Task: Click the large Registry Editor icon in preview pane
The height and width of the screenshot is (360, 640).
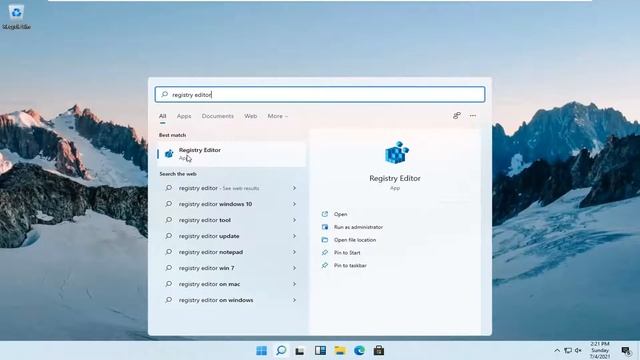Action: tap(396, 153)
